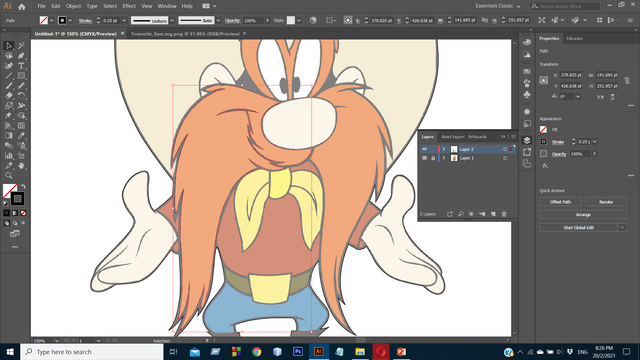
Task: Click Fill swatch in Appearance section
Action: tap(543, 129)
